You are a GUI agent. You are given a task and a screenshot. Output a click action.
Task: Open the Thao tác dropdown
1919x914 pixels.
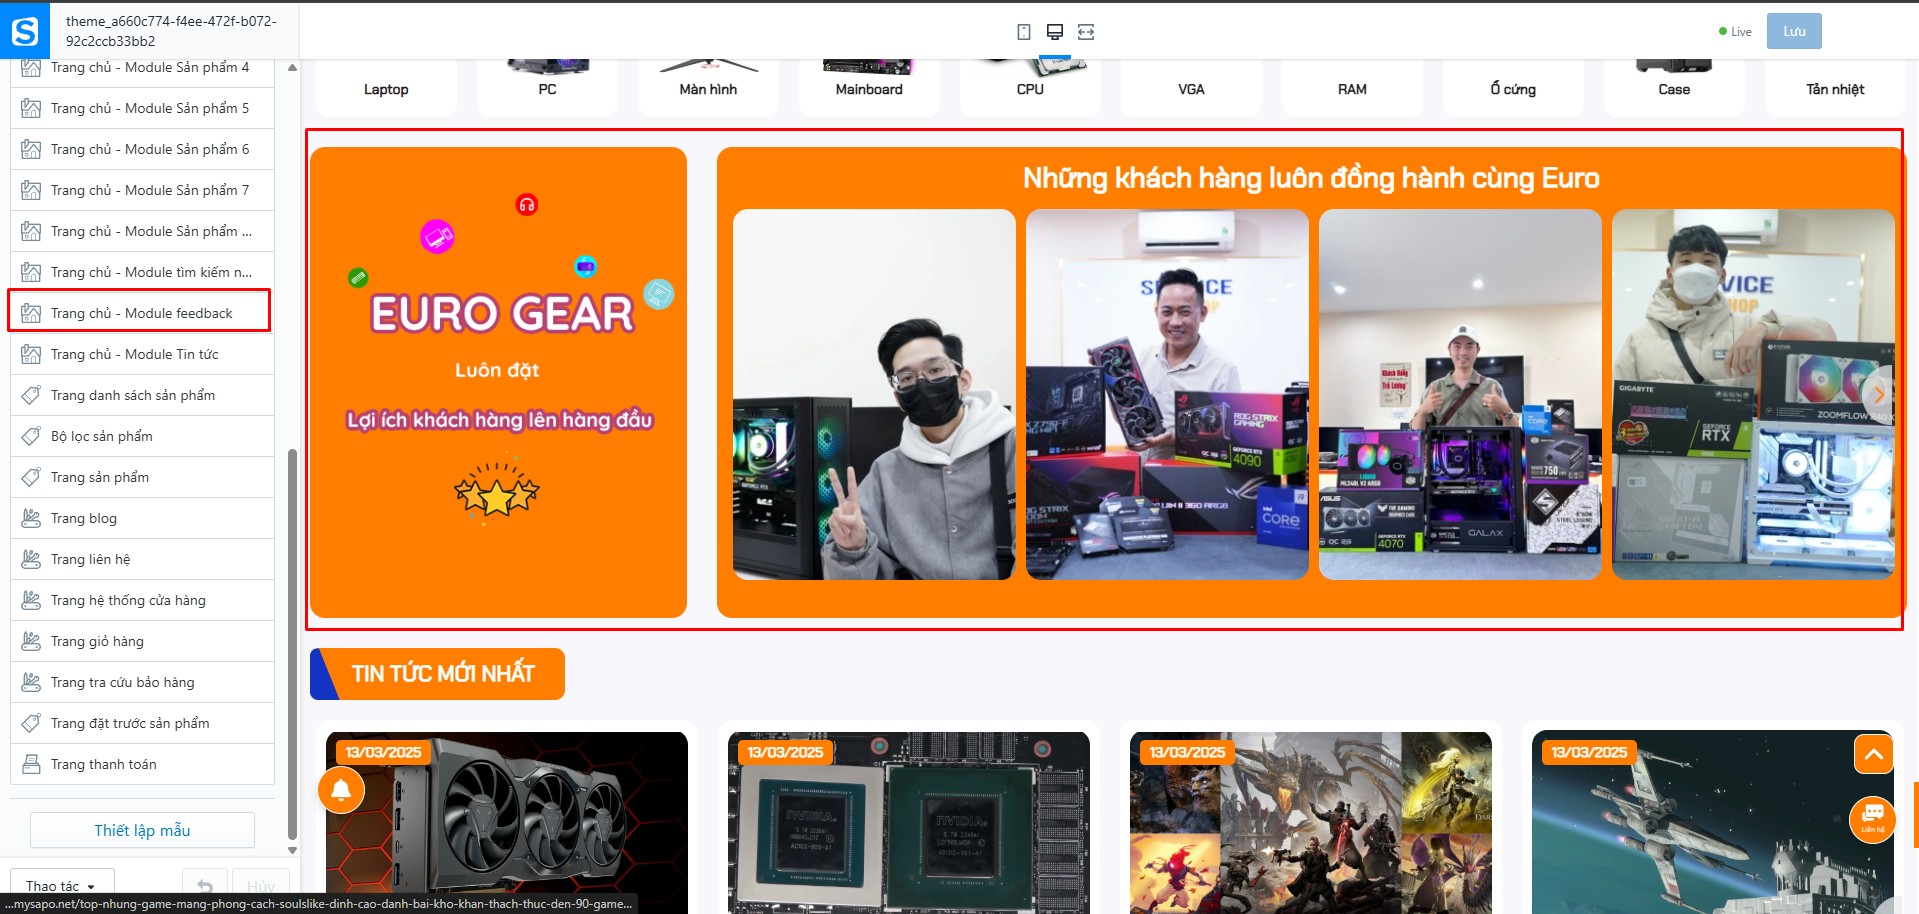pos(62,885)
